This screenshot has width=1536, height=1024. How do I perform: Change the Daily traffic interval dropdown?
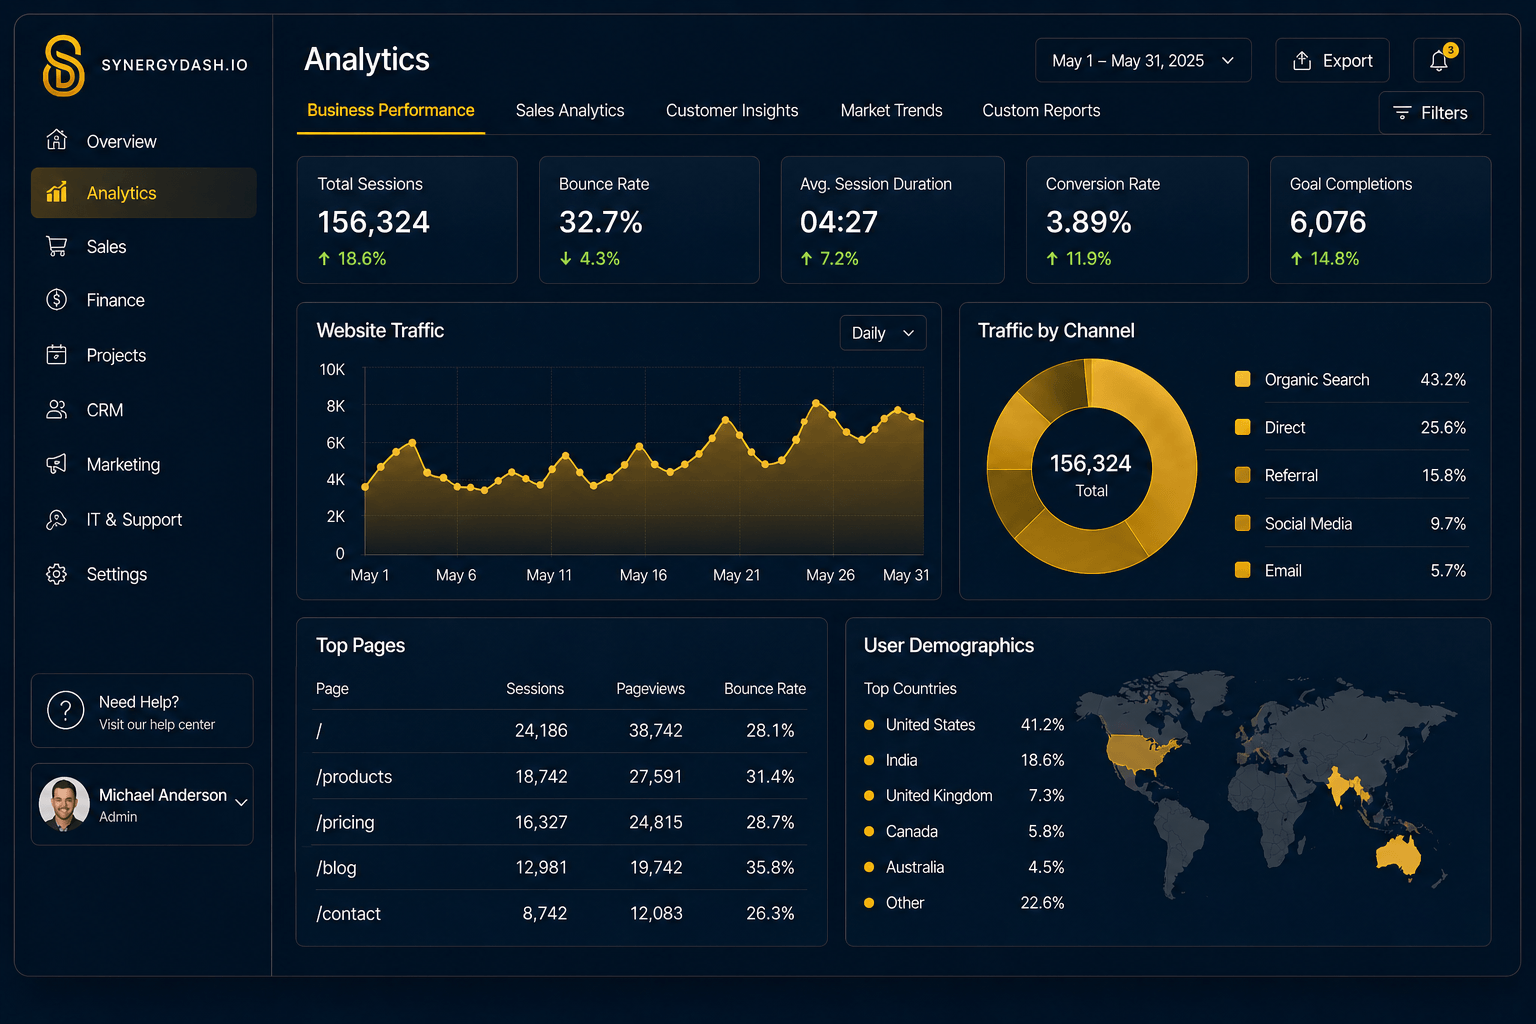tap(883, 333)
